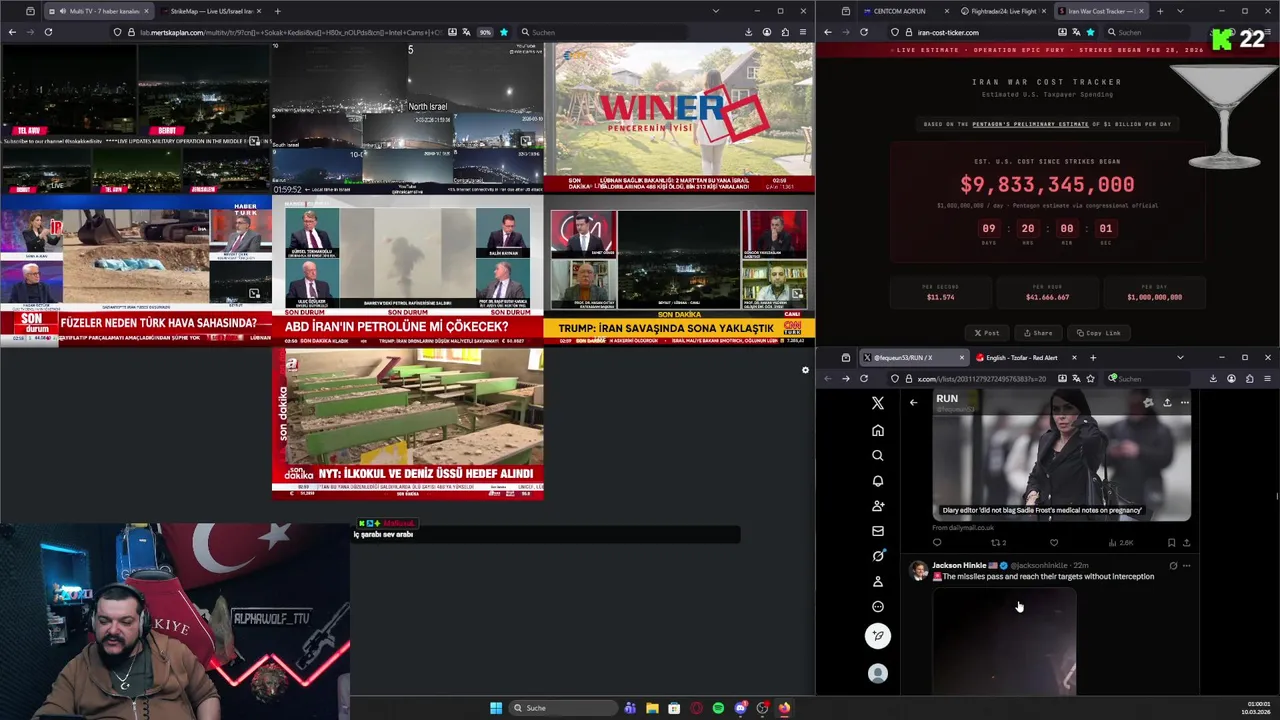Click the Post button on cost tracker
This screenshot has height=720, width=1280.
tap(987, 333)
